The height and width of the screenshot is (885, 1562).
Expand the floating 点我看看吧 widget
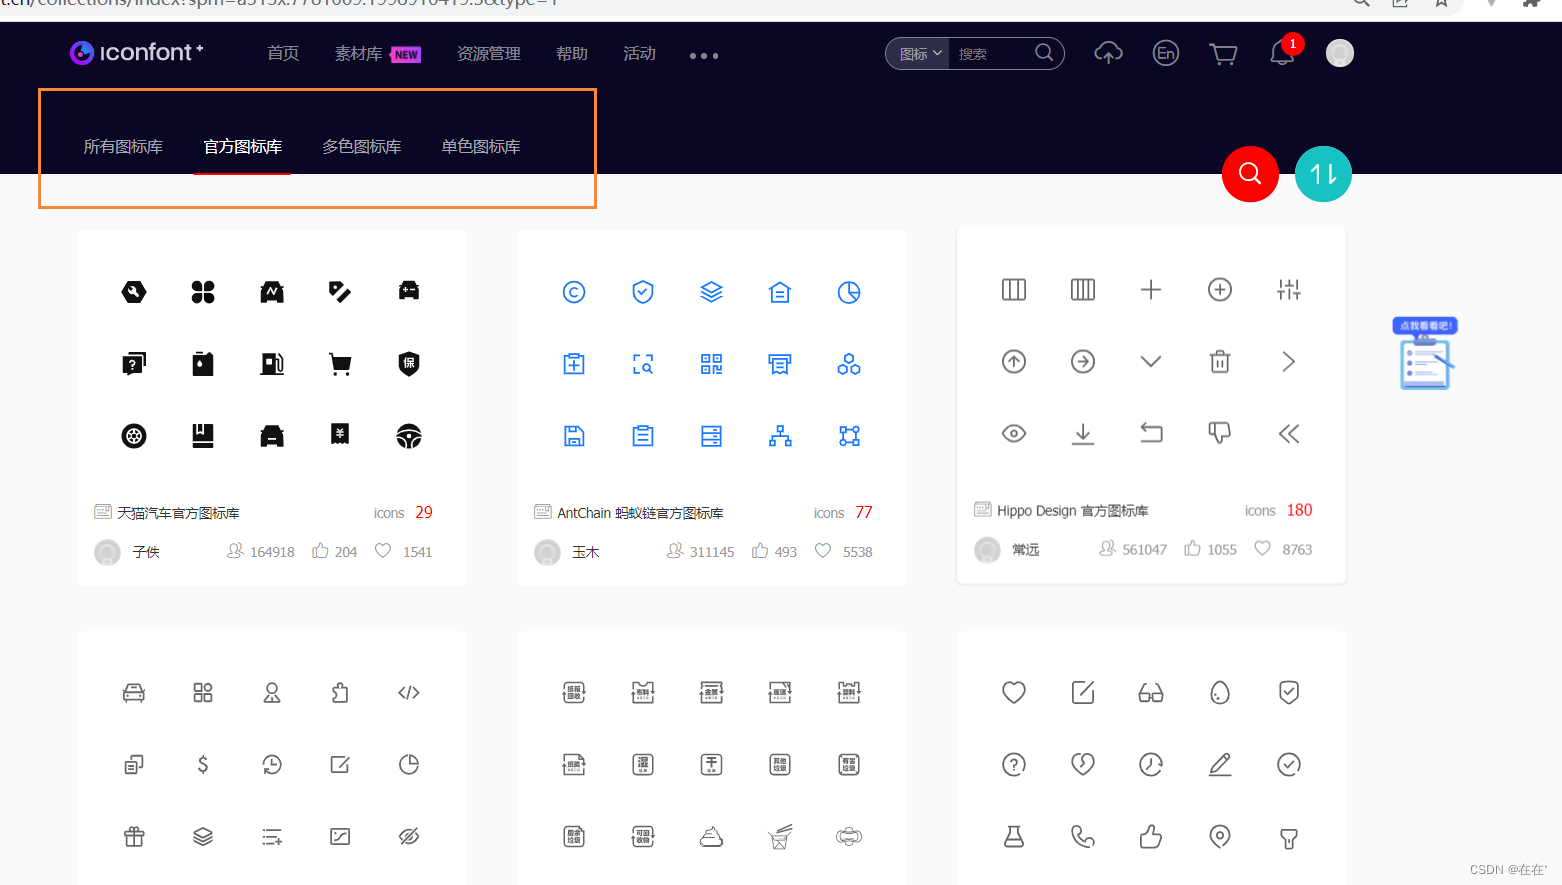tap(1424, 352)
